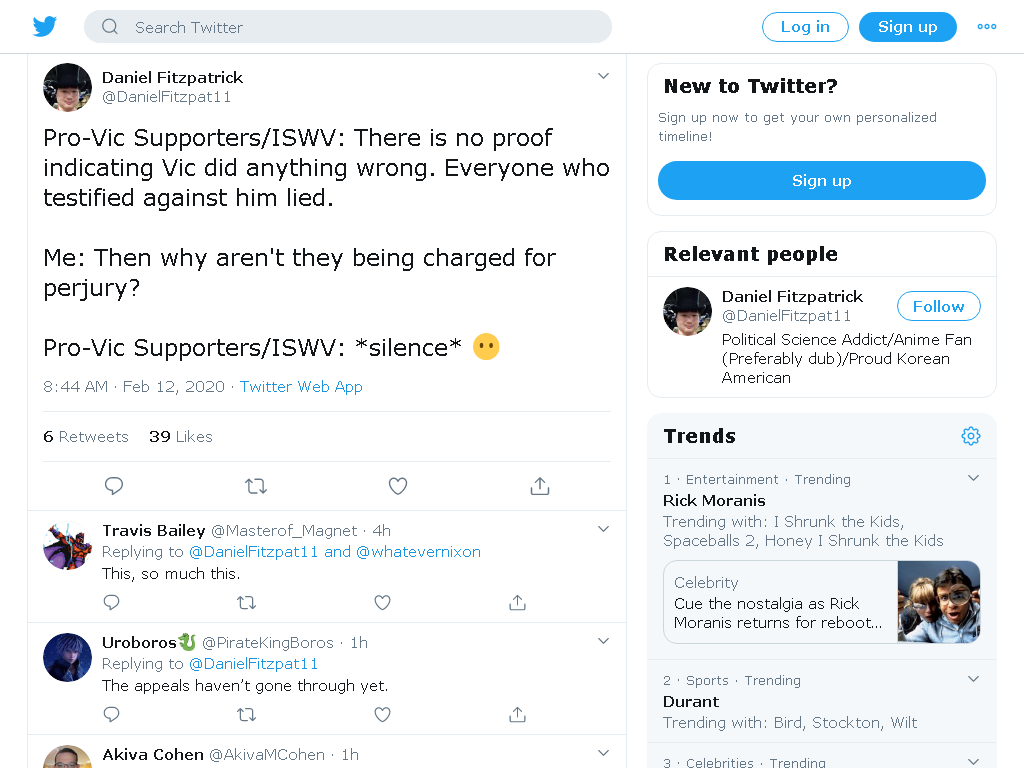Like Daniel Fitzpatrick's main tweet
The width and height of the screenshot is (1024, 768).
click(398, 486)
